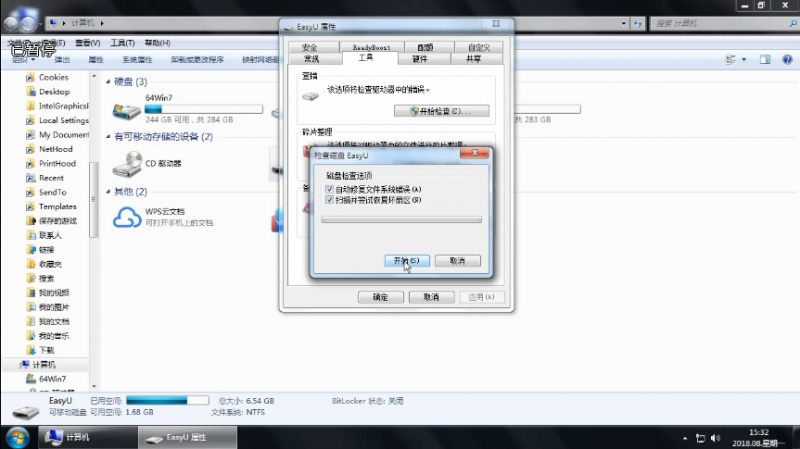Click the Desktop folder icon in sidebar
The width and height of the screenshot is (800, 449).
click(30, 92)
